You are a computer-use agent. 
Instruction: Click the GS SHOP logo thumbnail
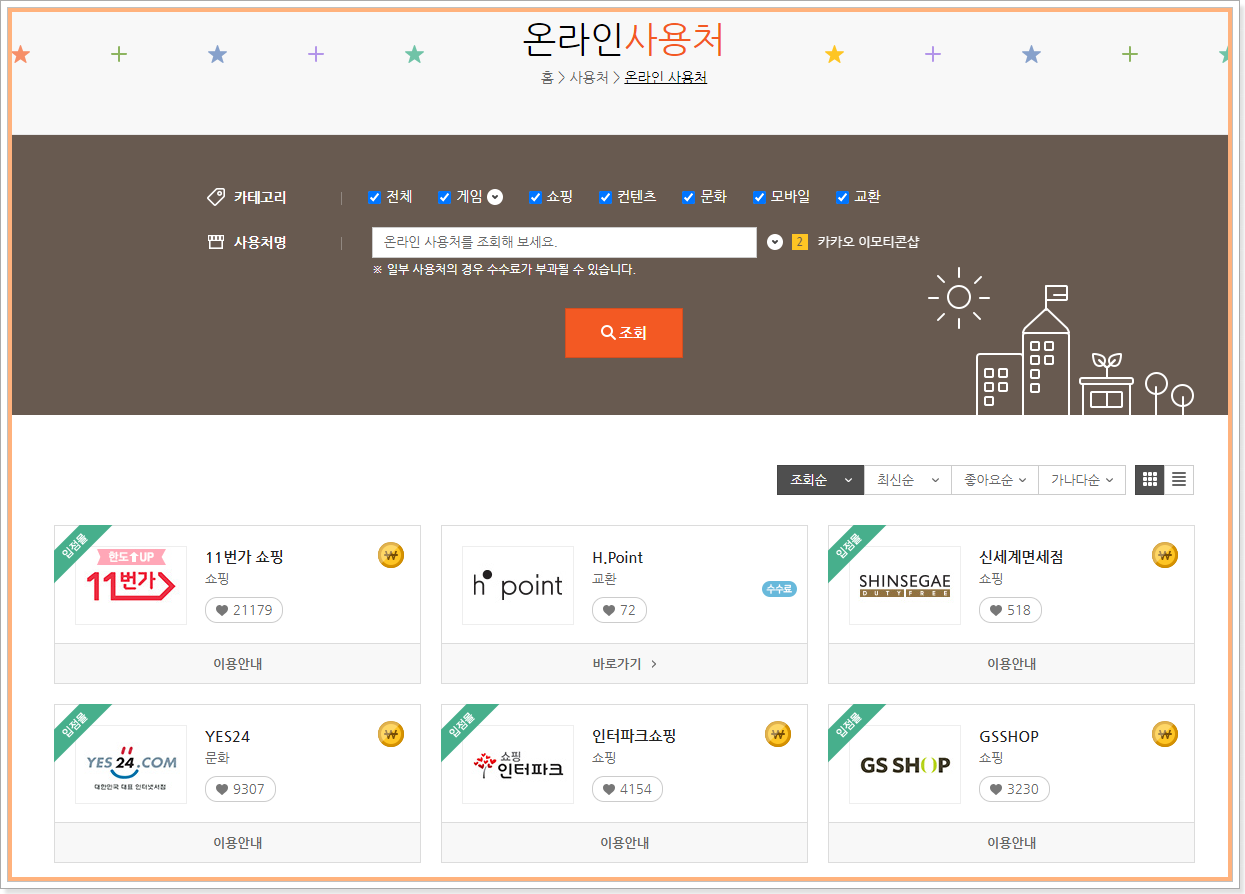(x=905, y=764)
